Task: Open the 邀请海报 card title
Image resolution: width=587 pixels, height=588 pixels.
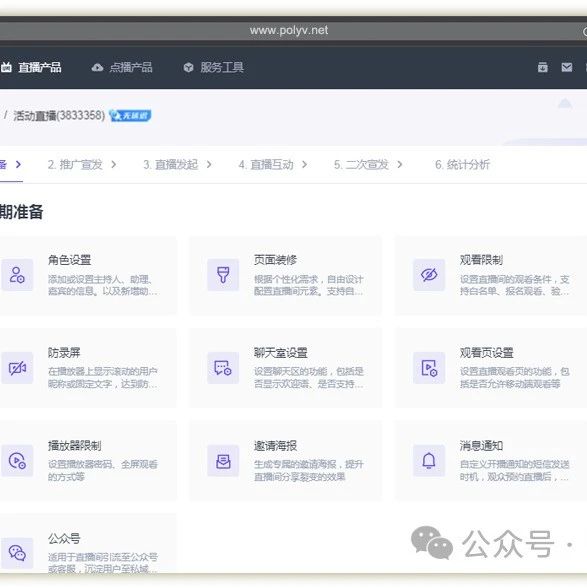Action: [x=275, y=446]
